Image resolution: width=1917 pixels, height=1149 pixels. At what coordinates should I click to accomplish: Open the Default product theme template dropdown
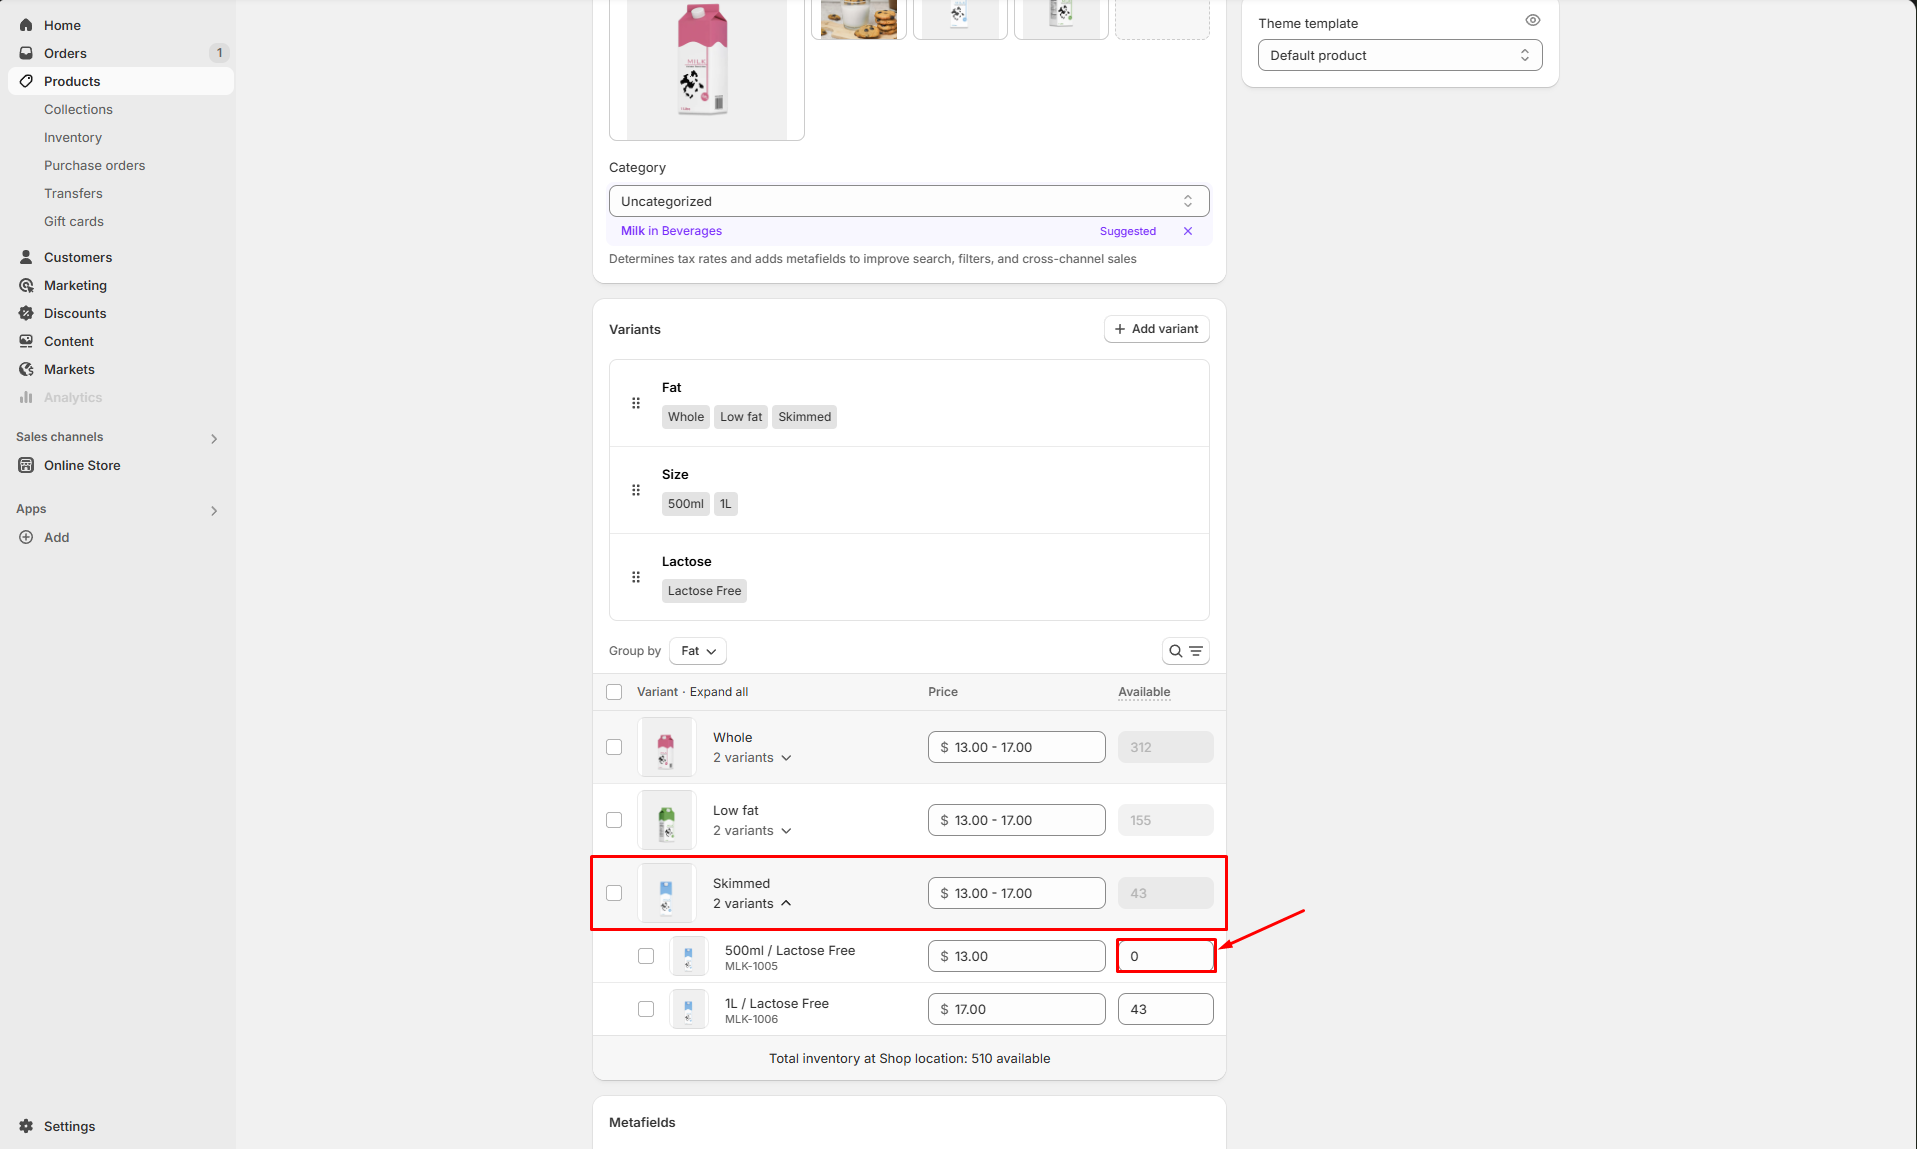1399,55
